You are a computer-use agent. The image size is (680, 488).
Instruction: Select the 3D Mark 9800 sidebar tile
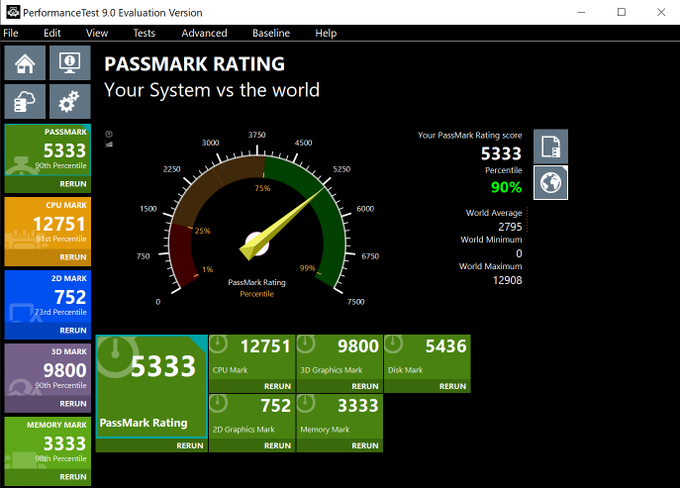pos(48,370)
